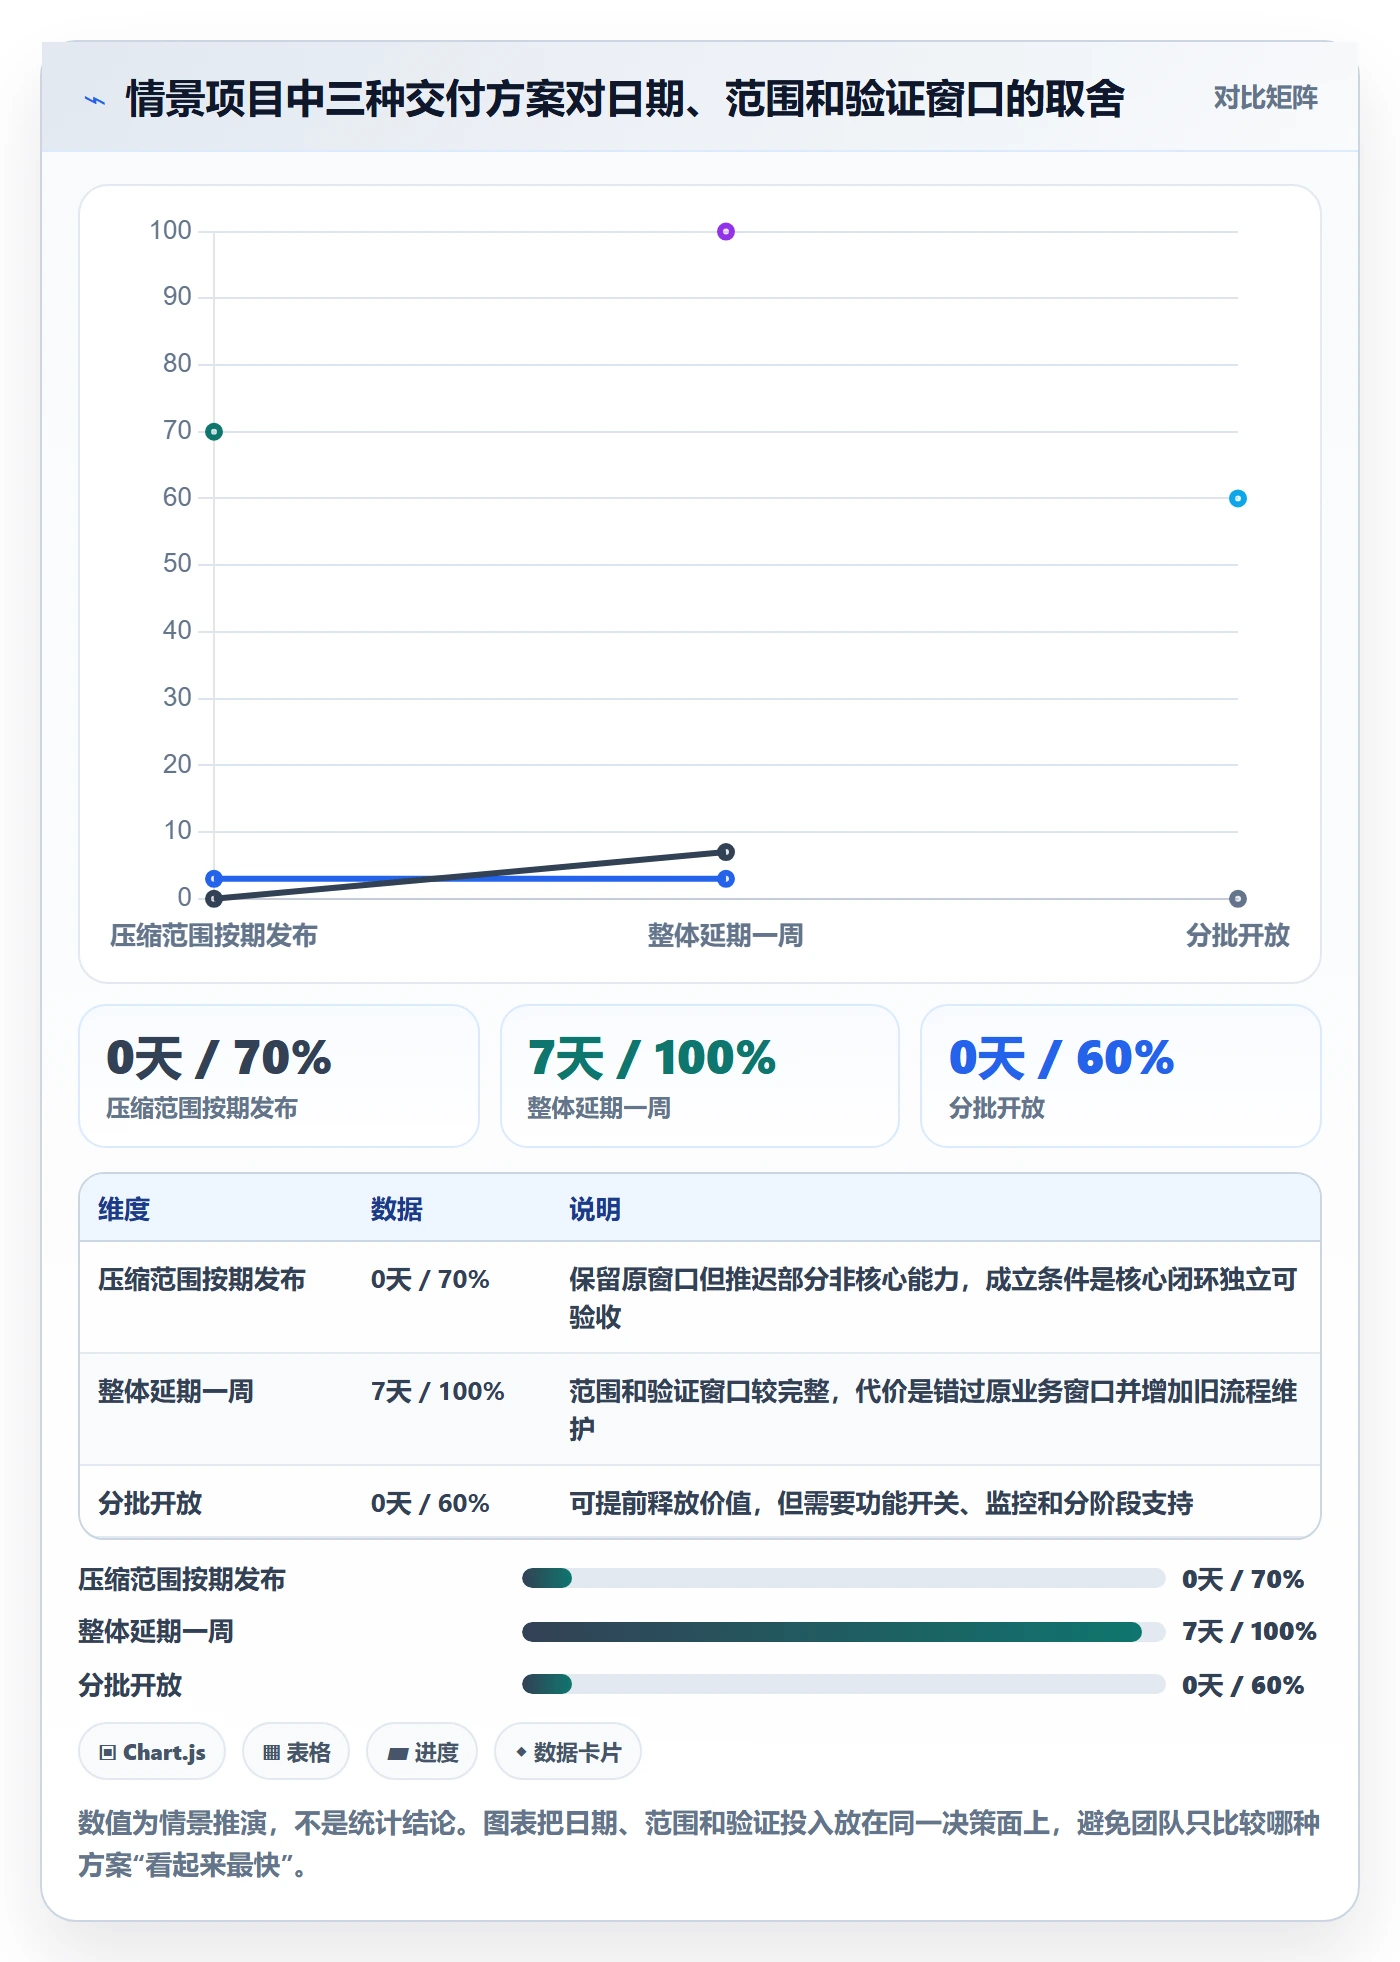Image resolution: width=1400 pixels, height=1962 pixels.
Task: Click the gray data point at zero for 分批开放
Action: [x=1238, y=898]
